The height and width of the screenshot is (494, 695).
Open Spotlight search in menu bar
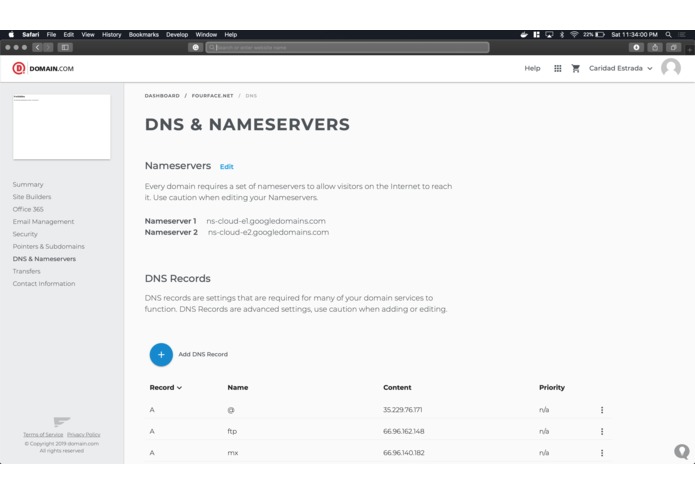pos(668,35)
